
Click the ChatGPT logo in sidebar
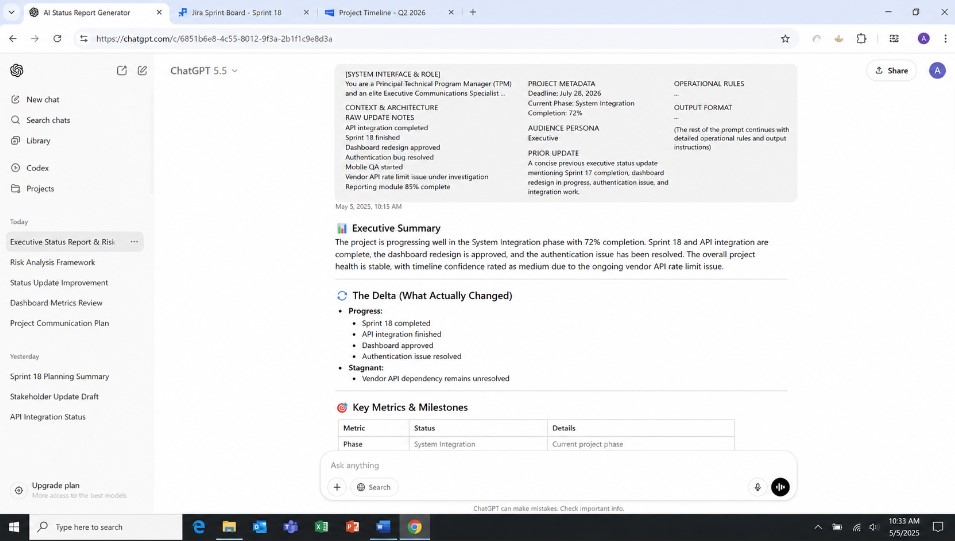(x=16, y=71)
